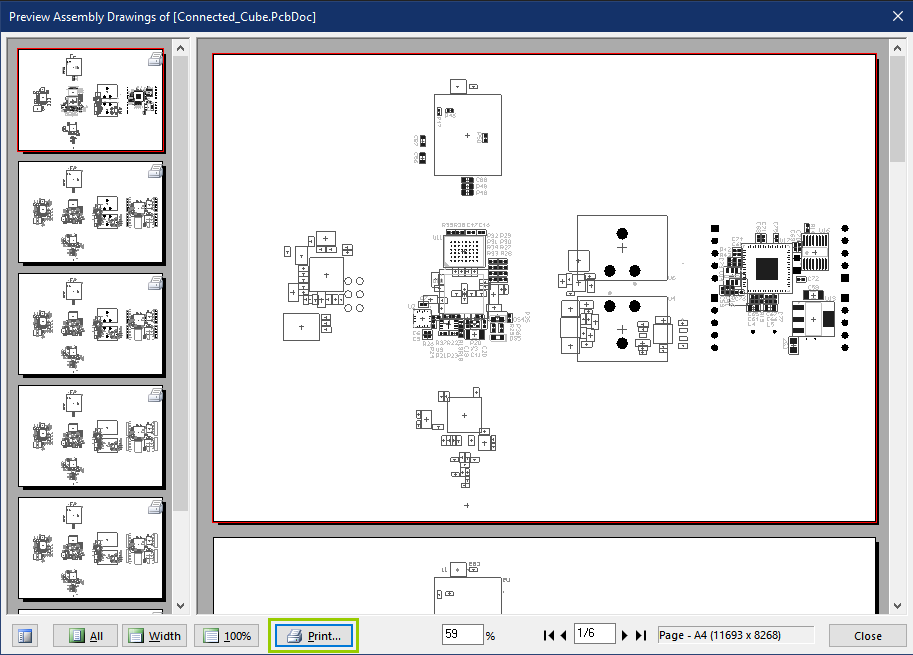Click the second page in the main preview

(544, 575)
